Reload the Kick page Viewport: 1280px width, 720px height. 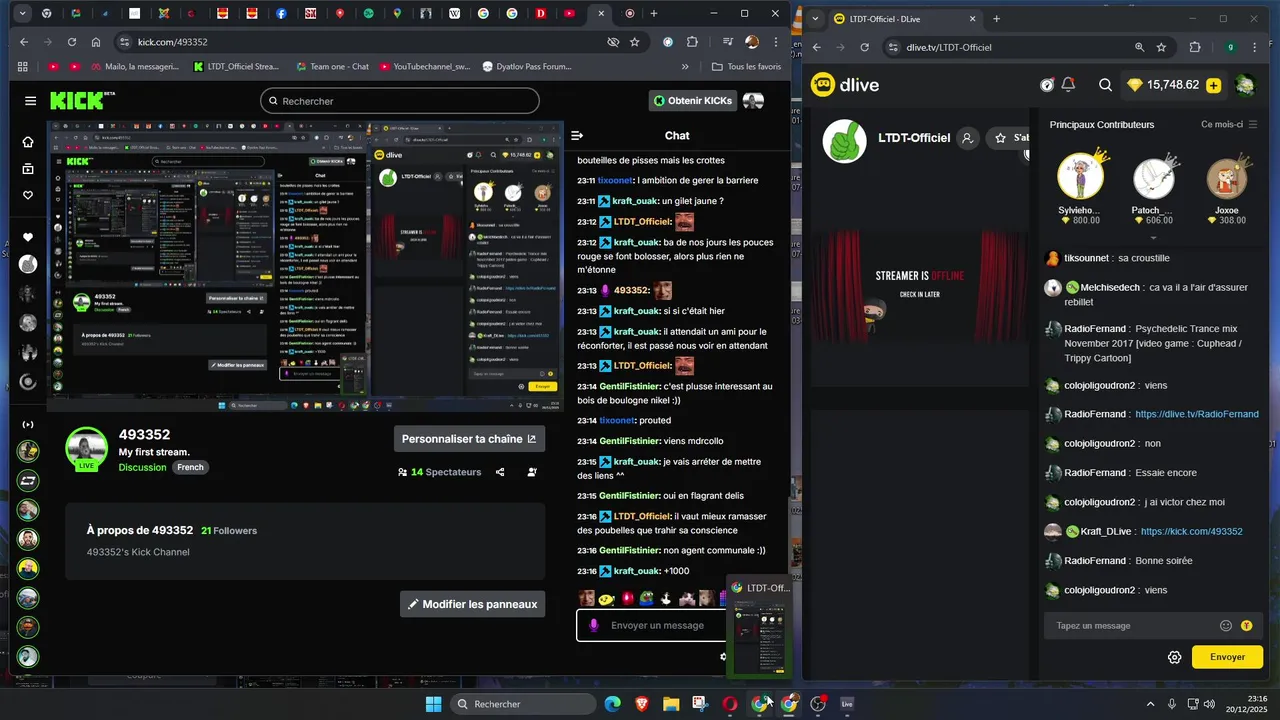tap(72, 42)
